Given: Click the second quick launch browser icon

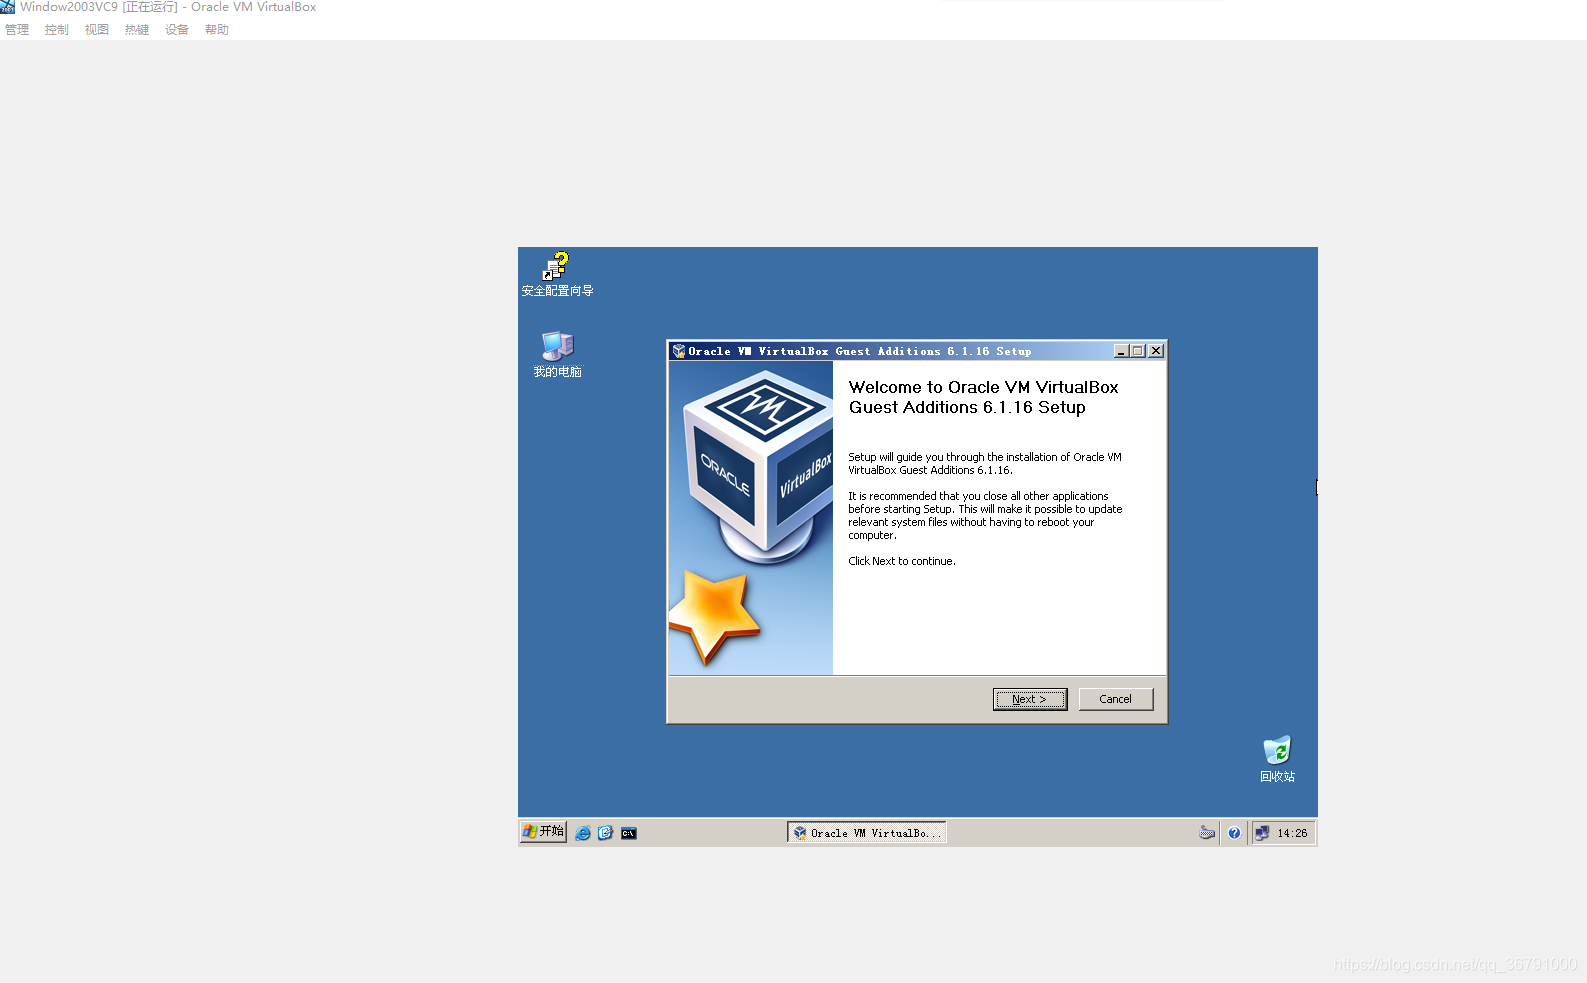Looking at the screenshot, I should (605, 833).
